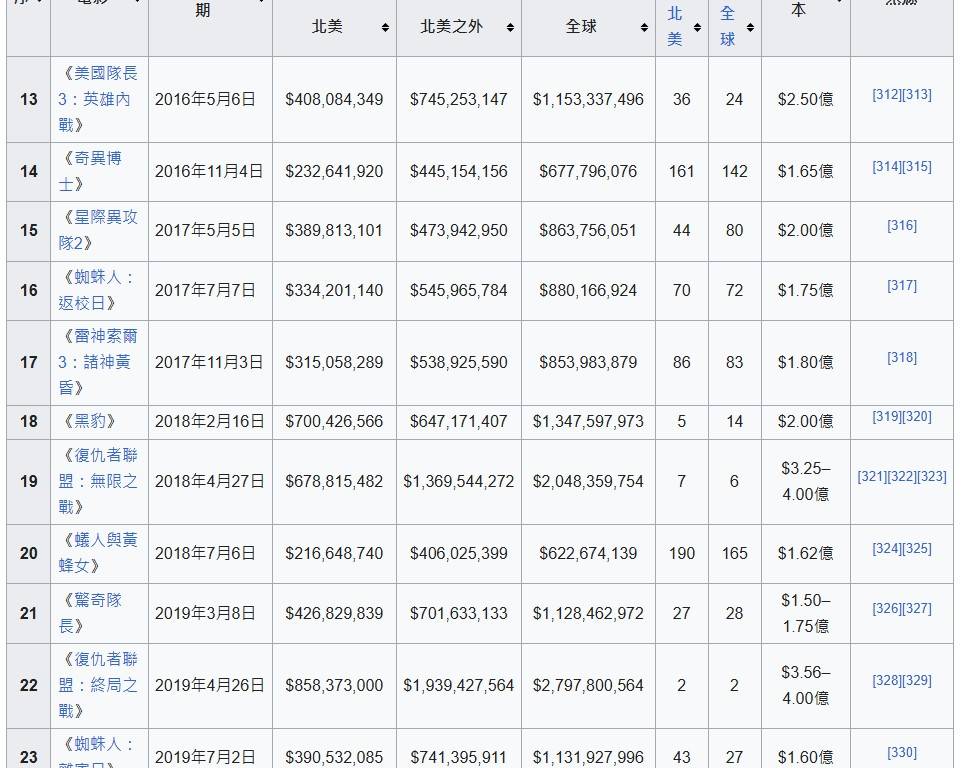Click the release date 2017年7月7日

205,290
